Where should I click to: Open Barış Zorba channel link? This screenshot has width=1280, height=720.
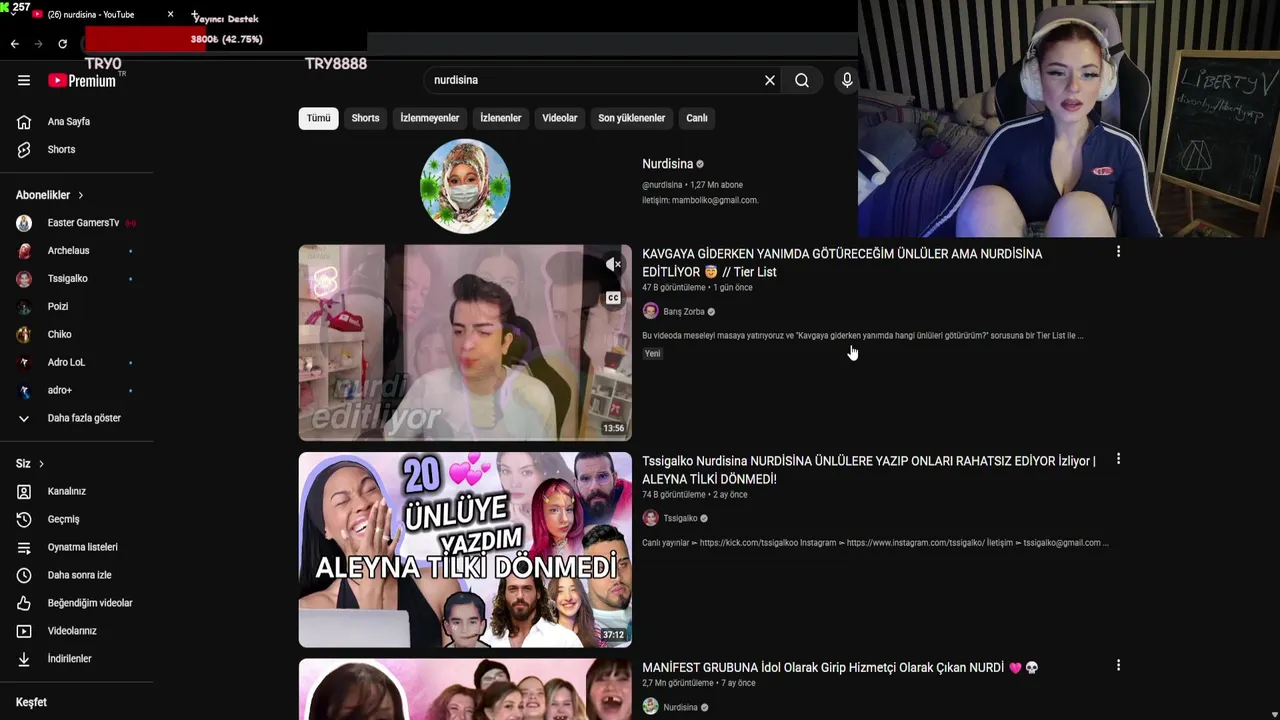(x=684, y=312)
